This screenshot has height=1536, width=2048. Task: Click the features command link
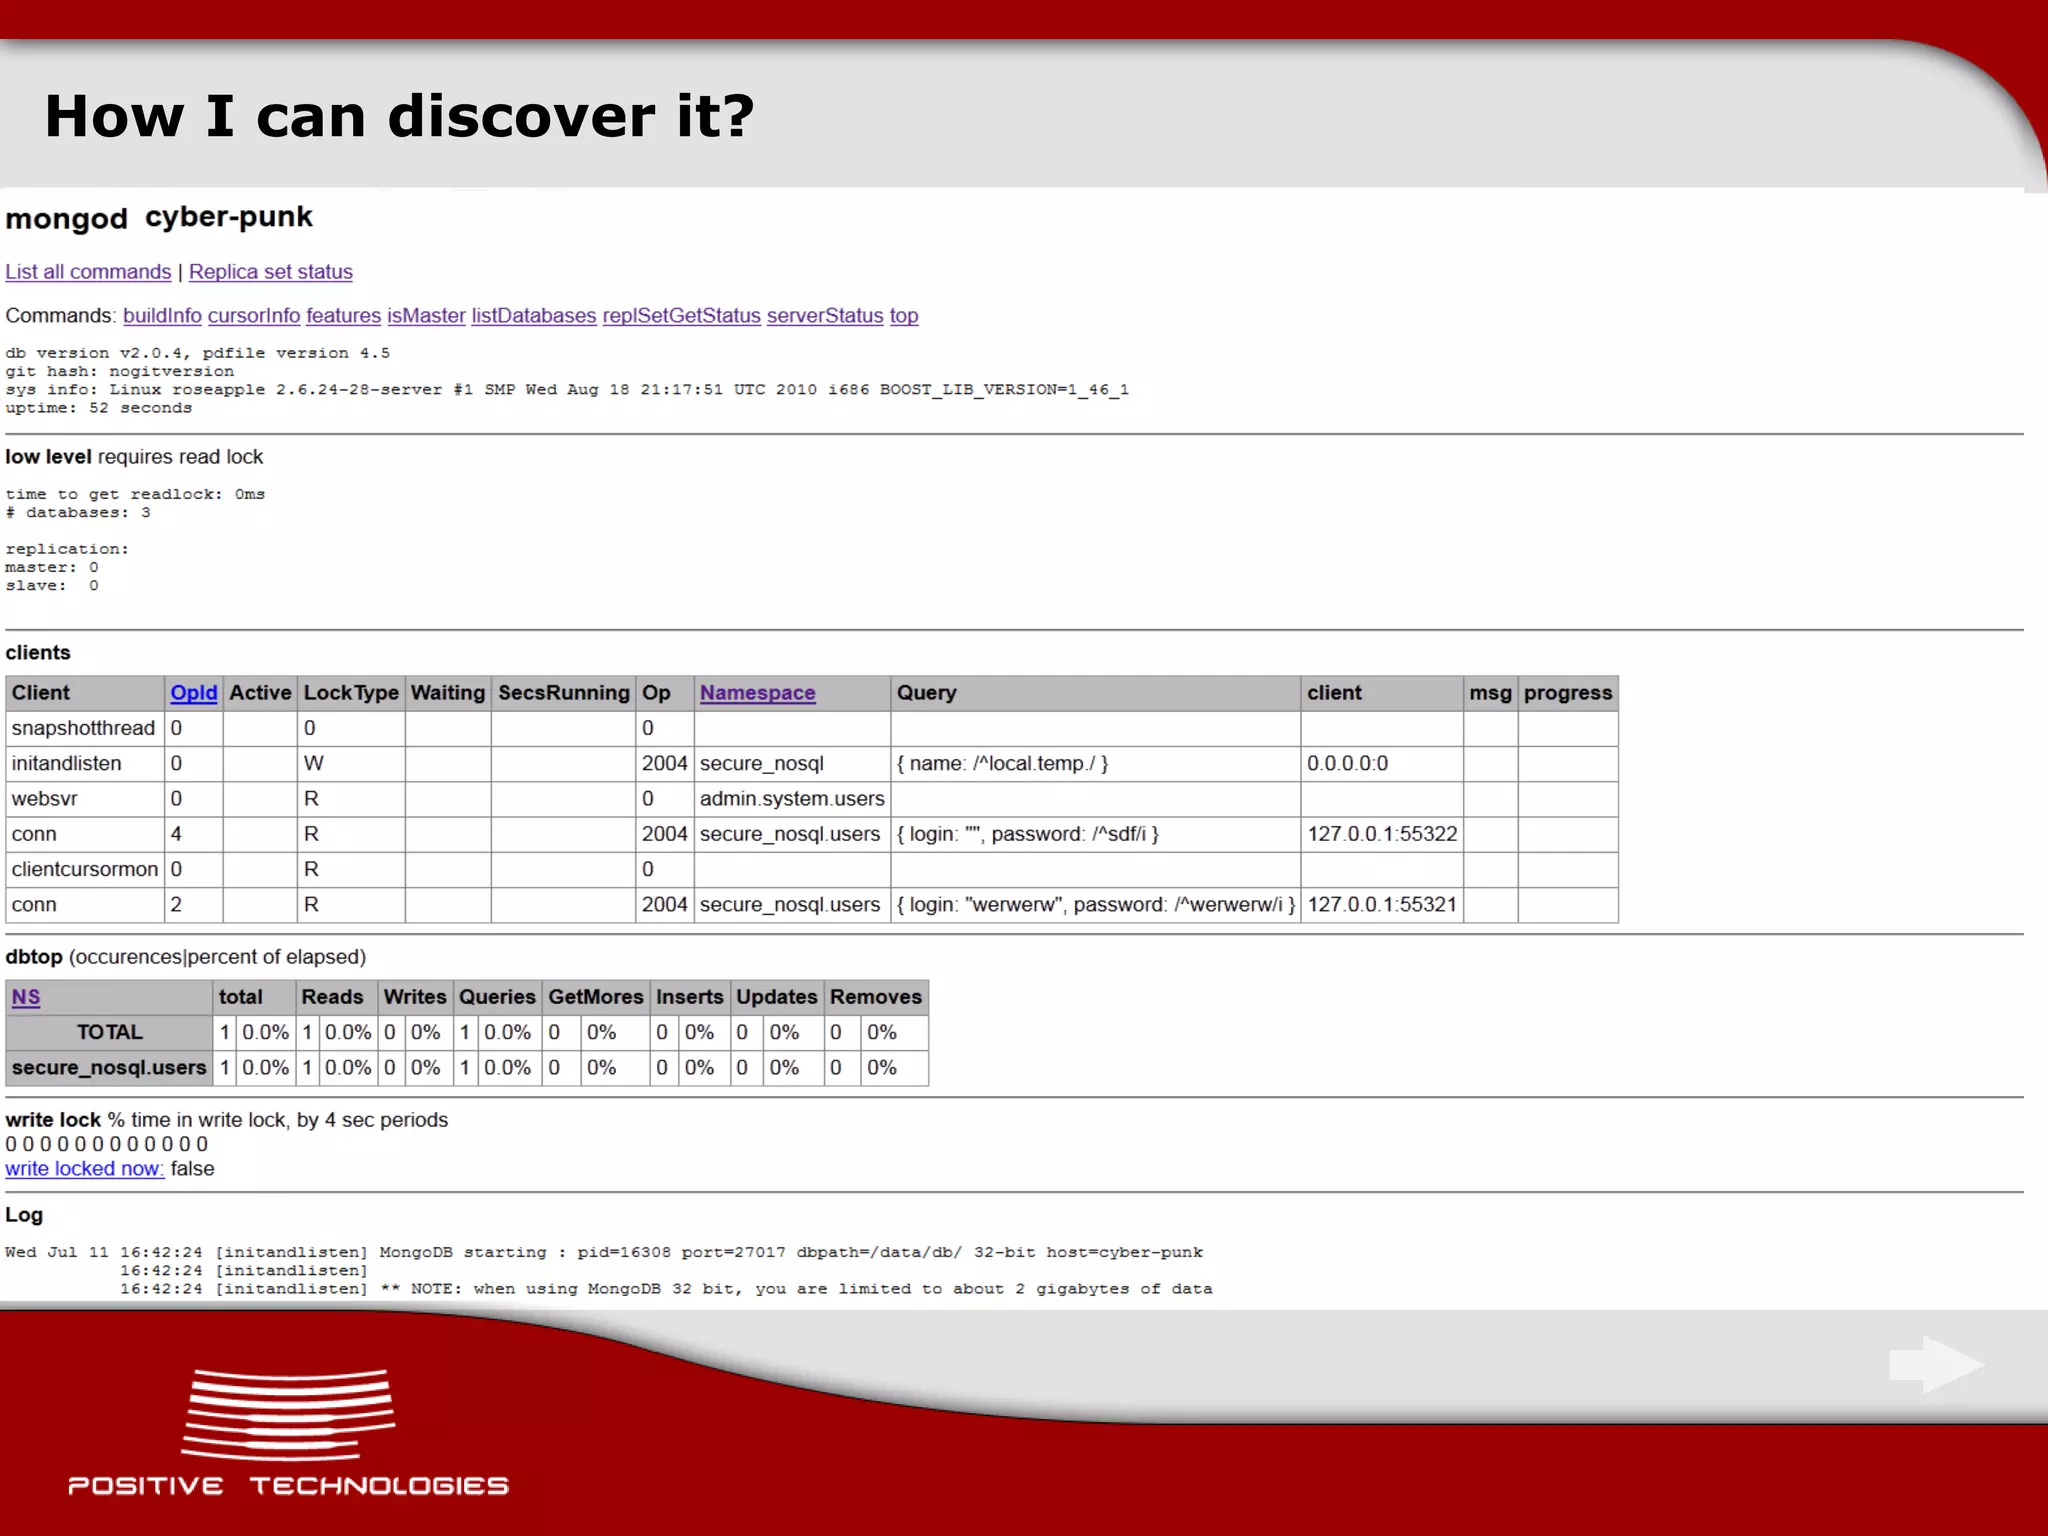click(x=343, y=316)
